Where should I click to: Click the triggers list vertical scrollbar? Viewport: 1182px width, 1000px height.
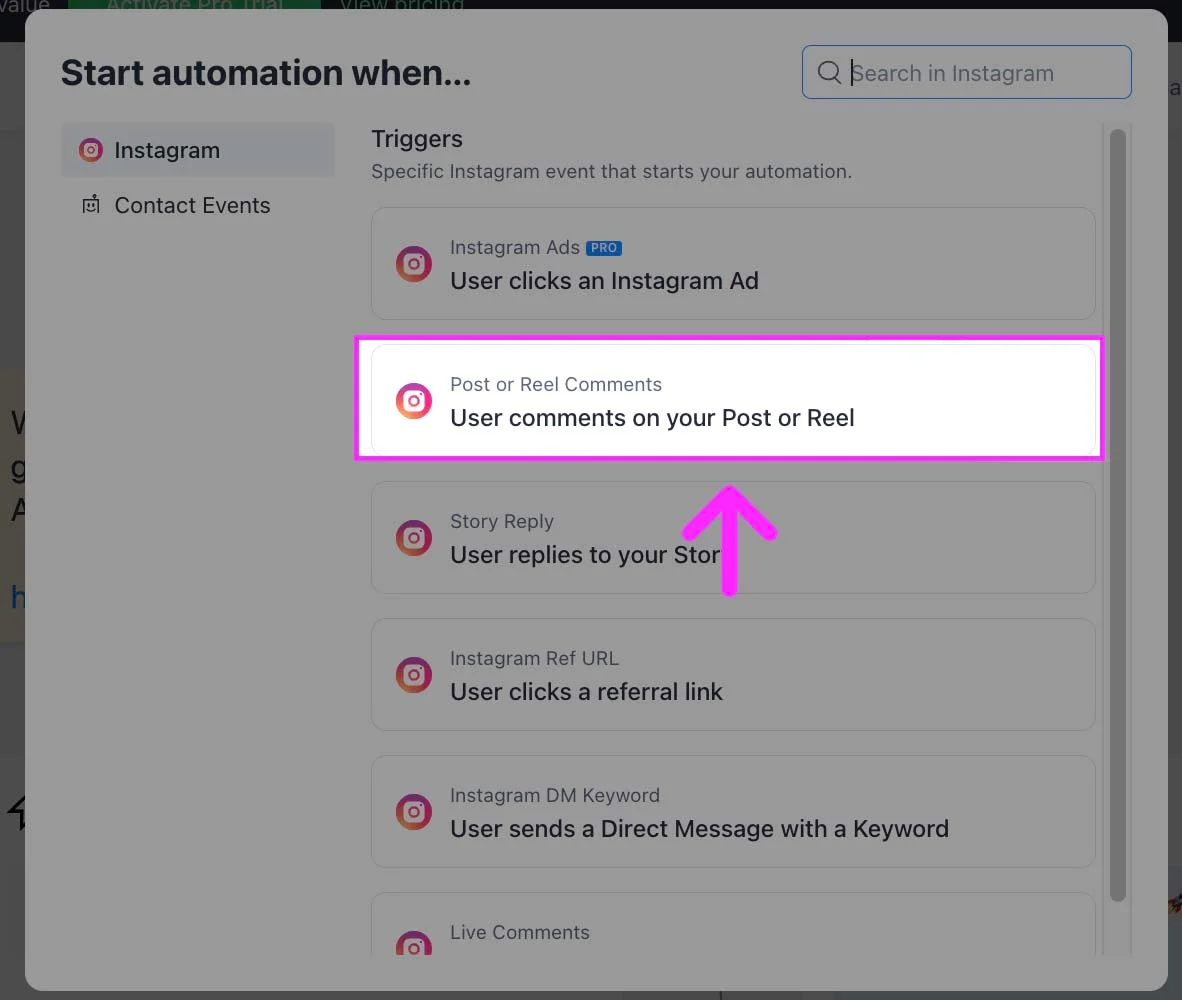coord(1118,515)
